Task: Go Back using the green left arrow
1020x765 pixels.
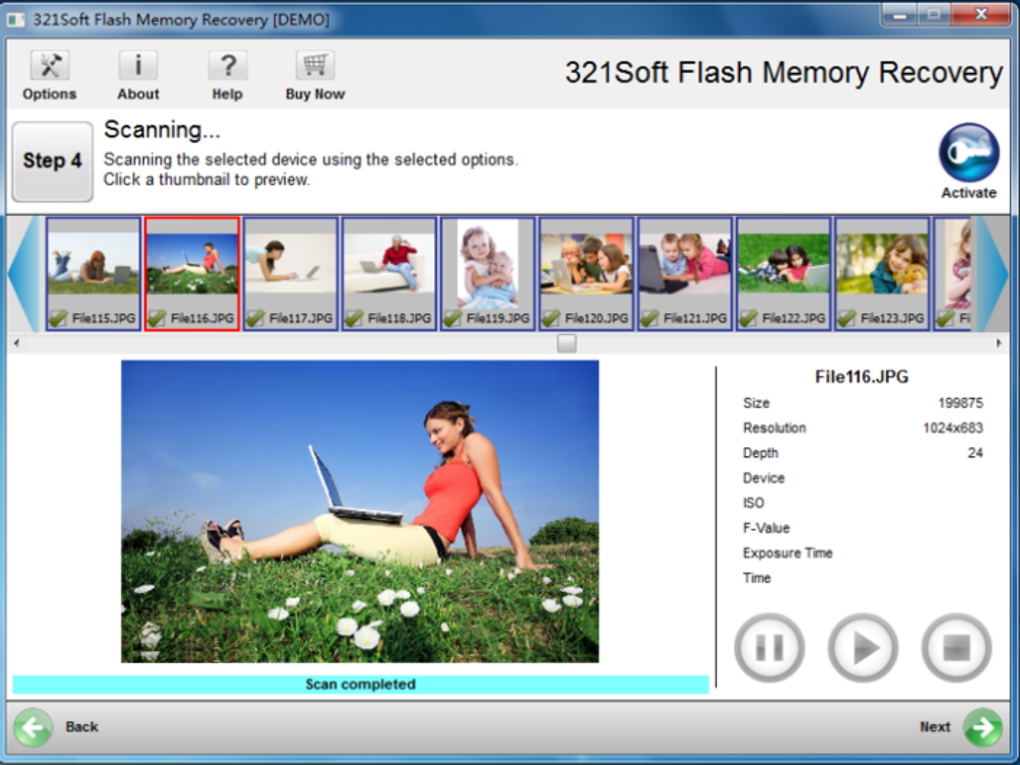Action: (x=33, y=727)
